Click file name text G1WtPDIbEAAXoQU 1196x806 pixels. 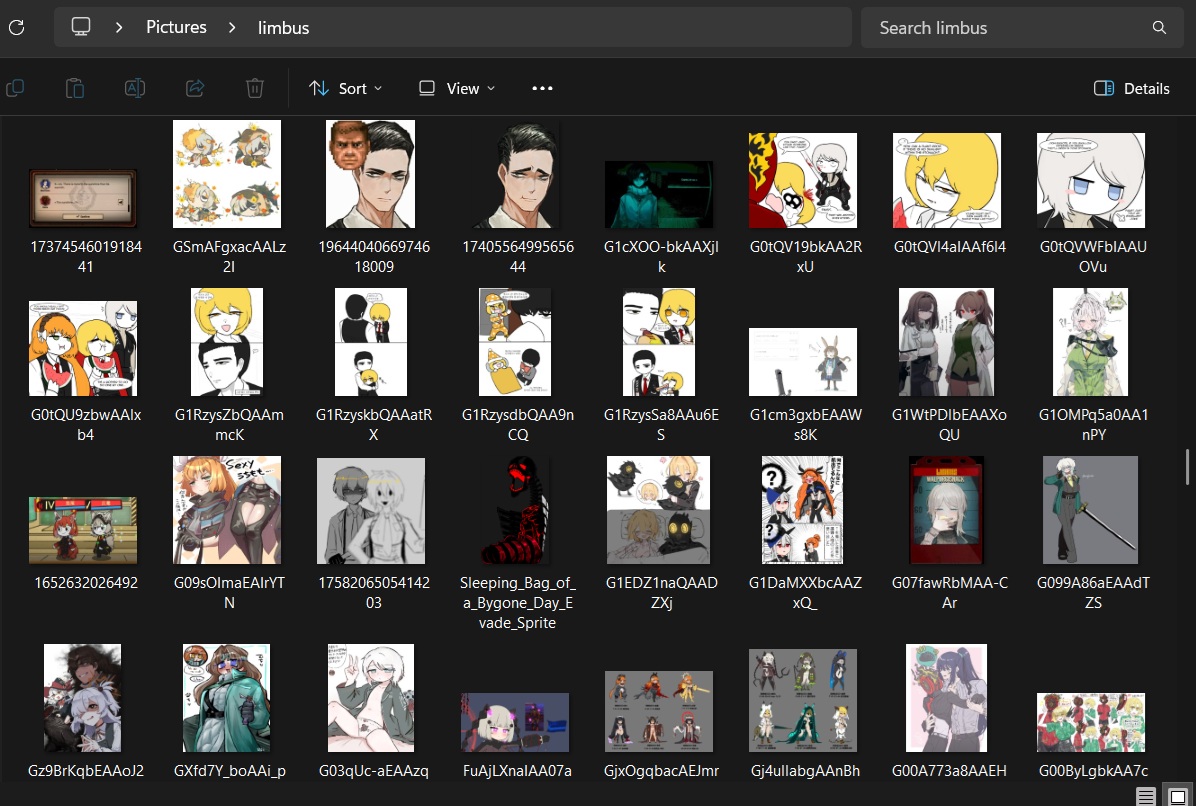tap(950, 425)
